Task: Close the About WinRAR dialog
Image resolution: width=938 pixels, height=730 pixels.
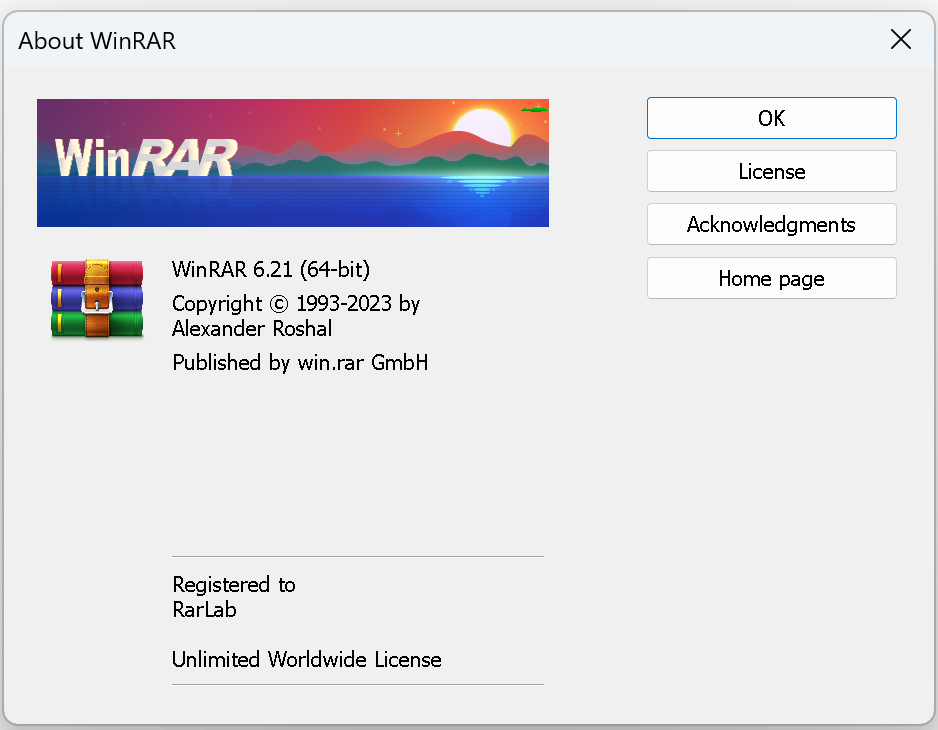Action: pyautogui.click(x=900, y=39)
